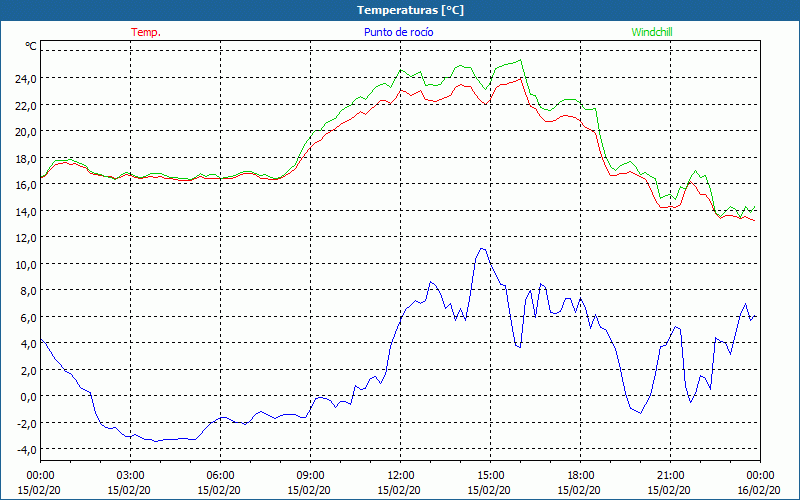Click the 2,0 y-axis value
Image resolution: width=800 pixels, height=500 pixels.
click(x=29, y=370)
